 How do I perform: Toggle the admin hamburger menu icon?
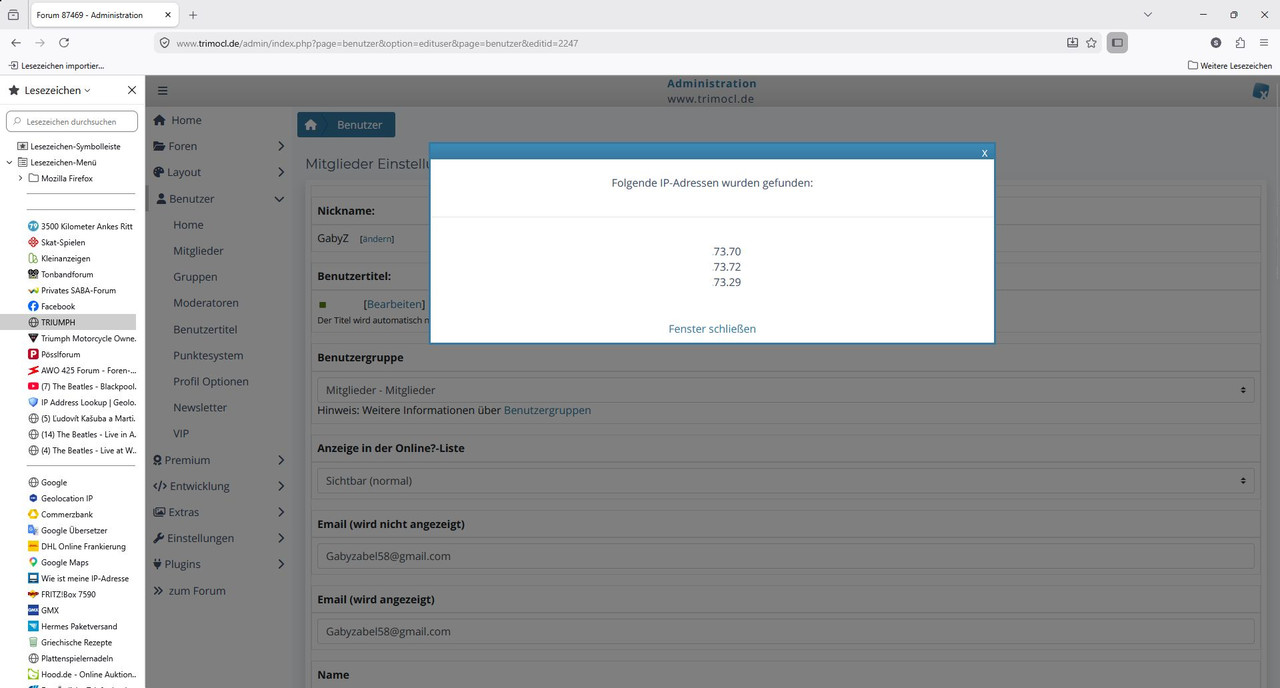pos(163,90)
